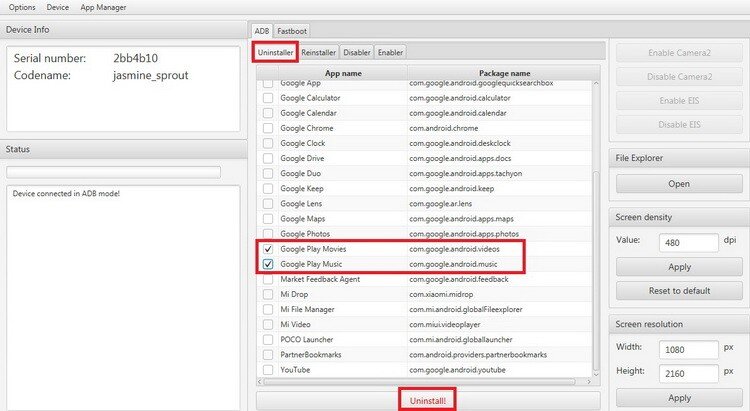
Task: Click the vertical scrollbar of app list
Action: 596,270
